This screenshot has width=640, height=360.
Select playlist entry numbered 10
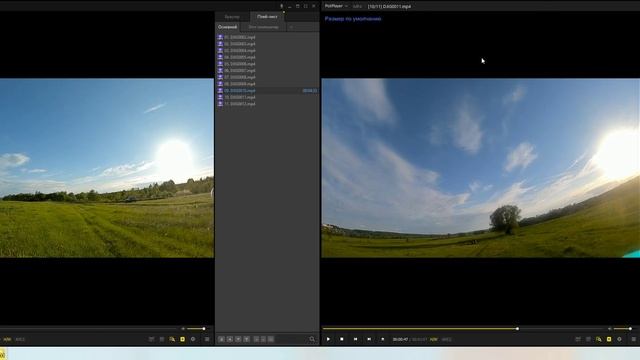(267, 97)
